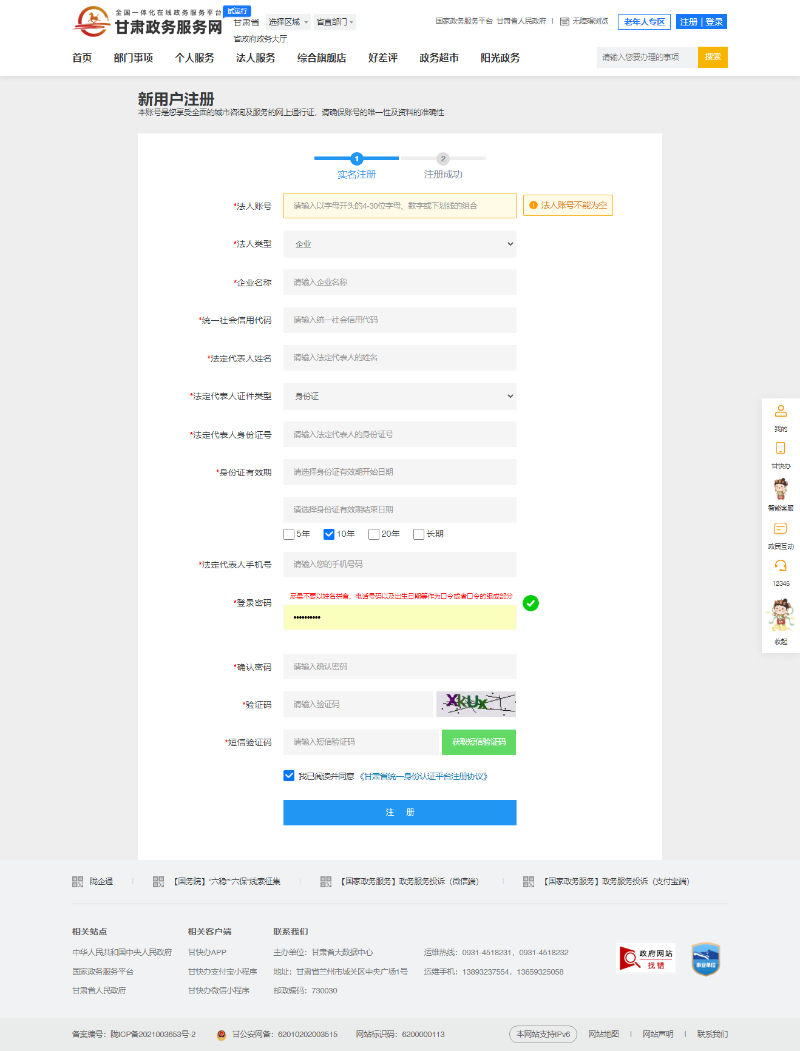Uncheck the 10年 validity checkbox

click(x=329, y=534)
